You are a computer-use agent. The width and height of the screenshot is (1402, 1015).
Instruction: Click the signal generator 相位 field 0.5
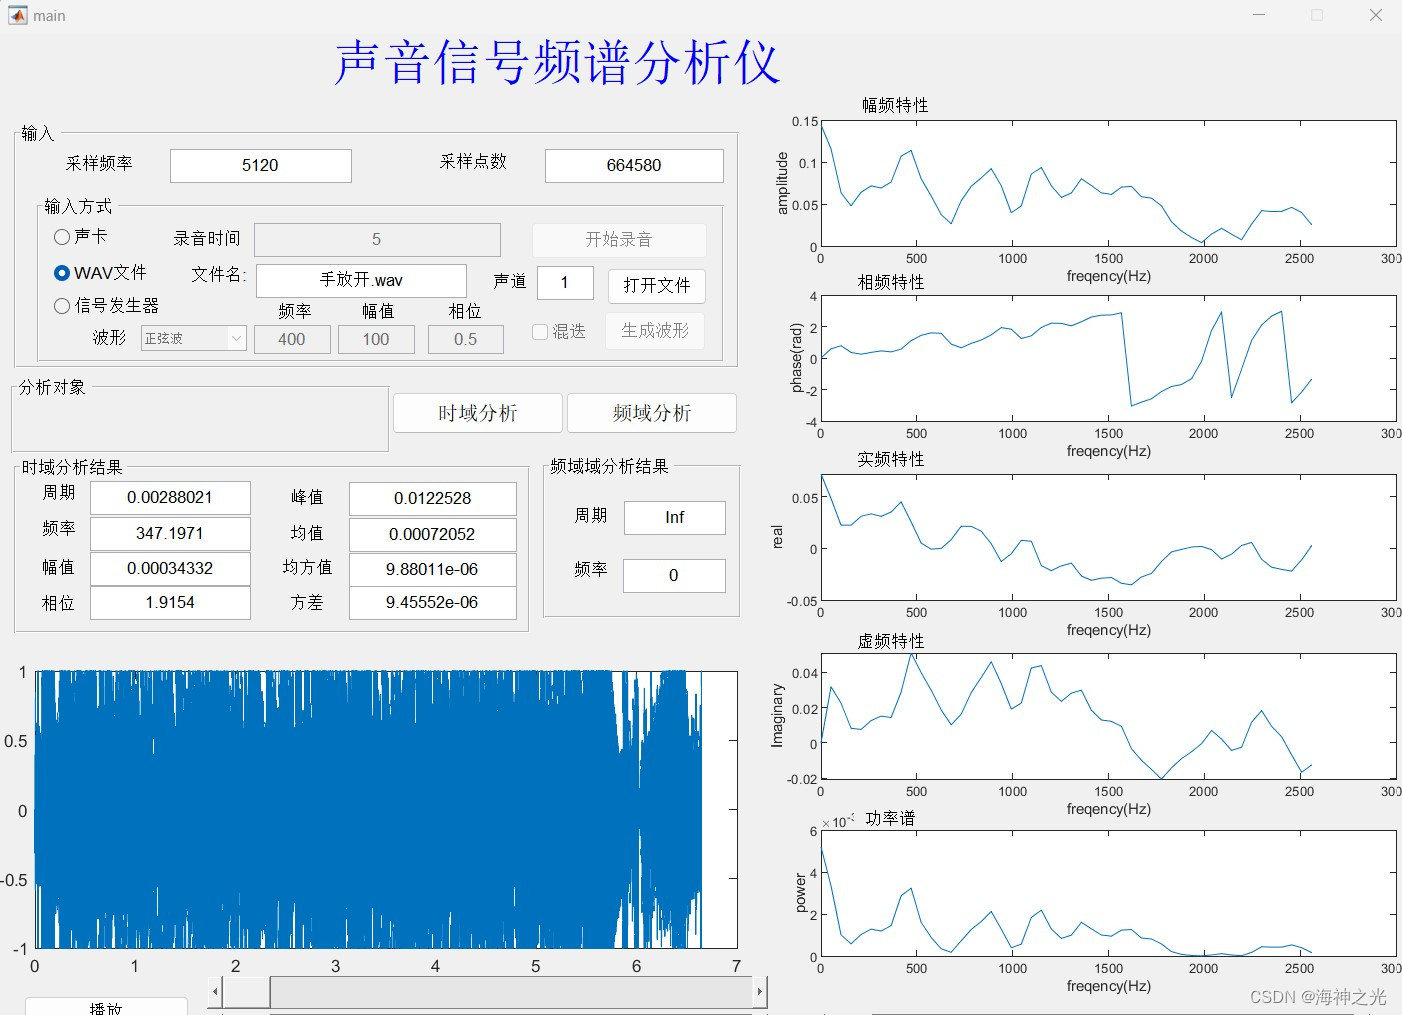(x=465, y=339)
